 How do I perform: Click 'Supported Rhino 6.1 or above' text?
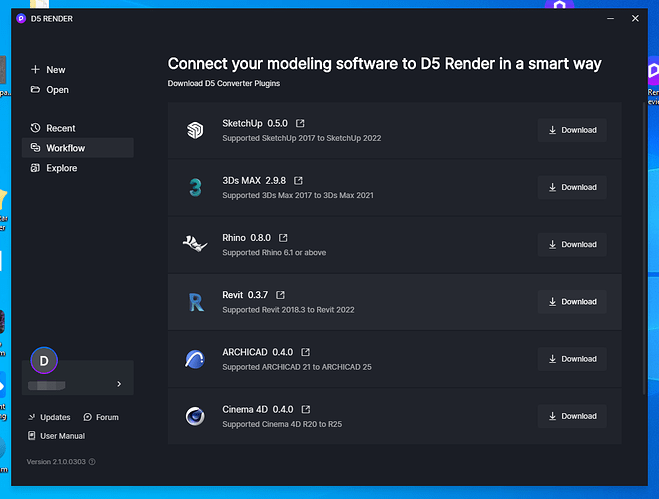click(274, 252)
